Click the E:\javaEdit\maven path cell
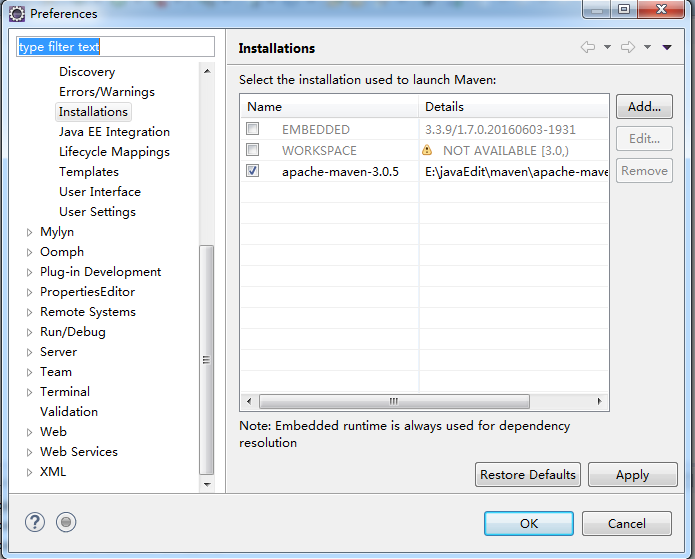Viewport: 695px width, 559px height. [x=516, y=172]
